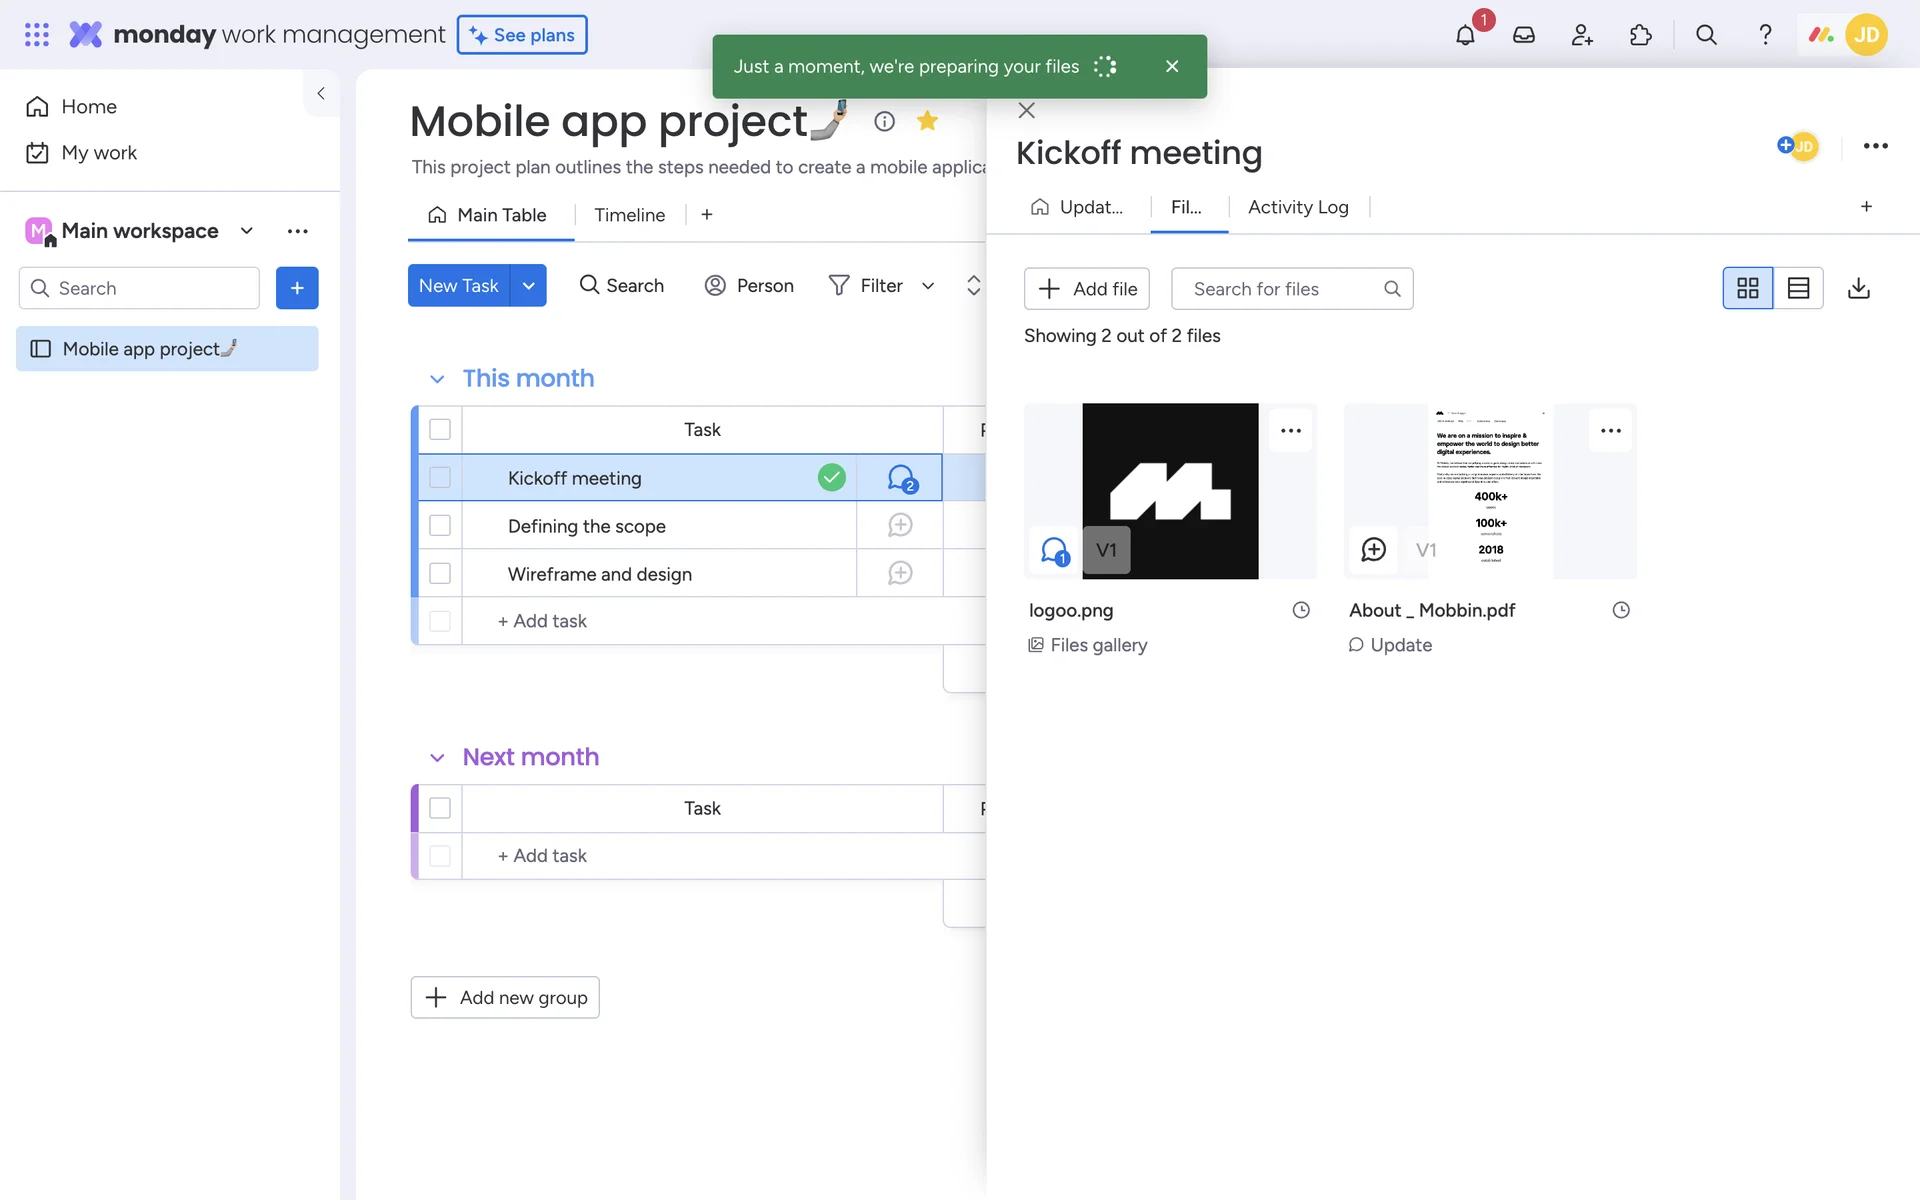1920x1200 pixels.
Task: Open the notifications bell
Action: tap(1465, 35)
